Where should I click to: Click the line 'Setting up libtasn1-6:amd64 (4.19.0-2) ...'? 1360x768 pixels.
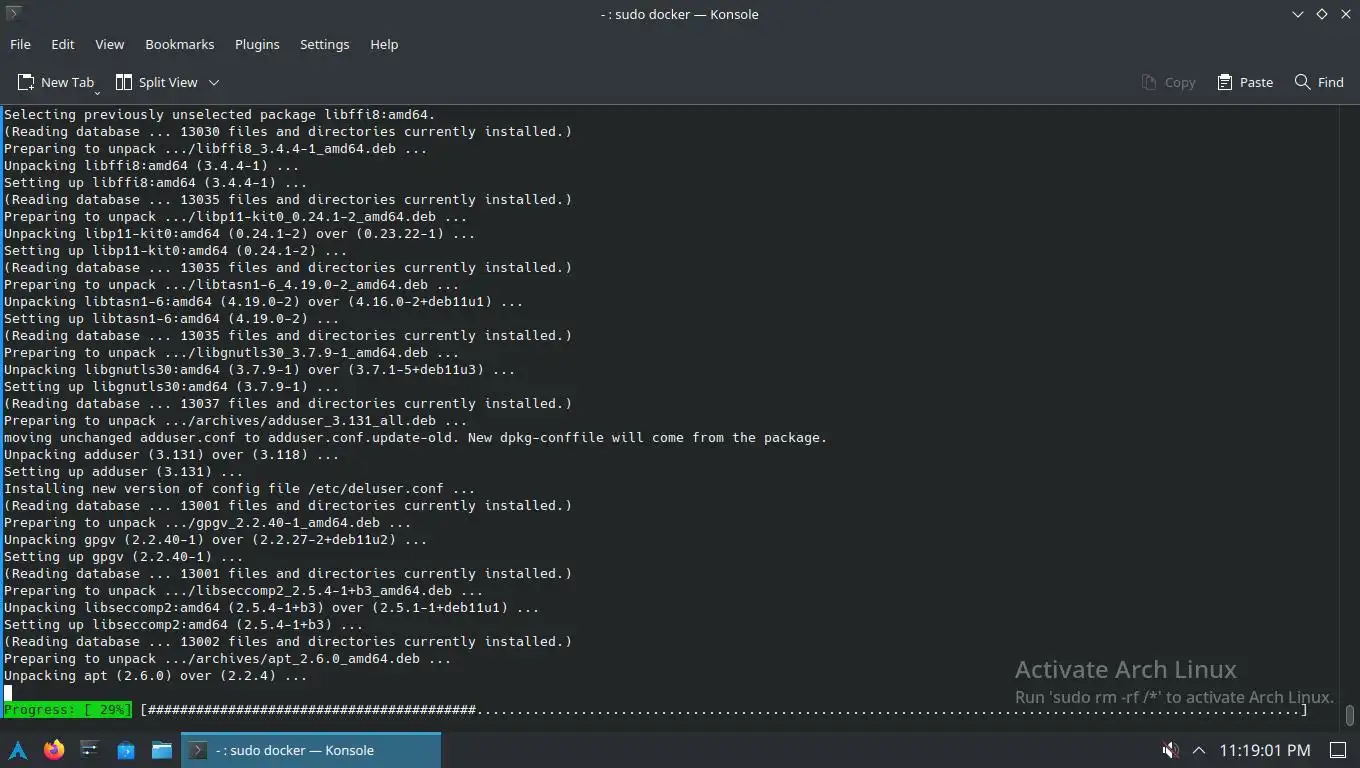(172, 318)
